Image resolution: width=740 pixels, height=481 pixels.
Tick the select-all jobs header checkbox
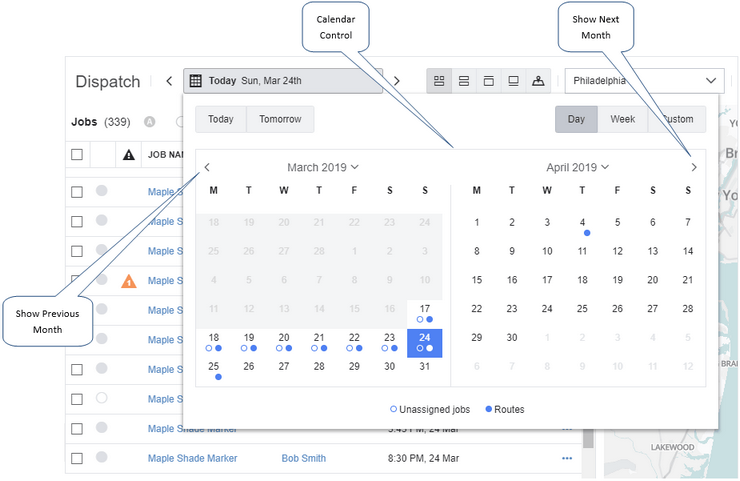pyautogui.click(x=77, y=155)
